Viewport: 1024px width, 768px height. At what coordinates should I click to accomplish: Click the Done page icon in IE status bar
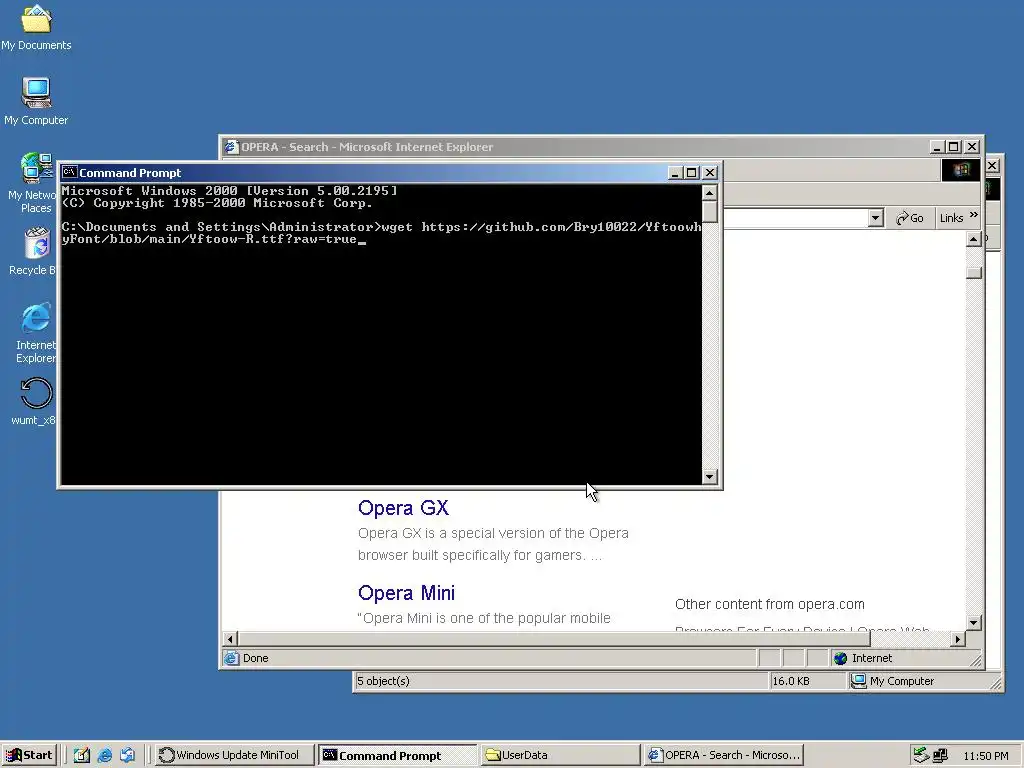pyautogui.click(x=231, y=658)
